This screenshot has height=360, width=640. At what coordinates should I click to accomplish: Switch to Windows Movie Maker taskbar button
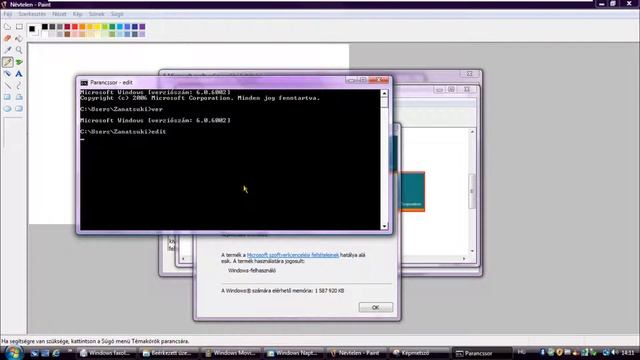[x=230, y=353]
